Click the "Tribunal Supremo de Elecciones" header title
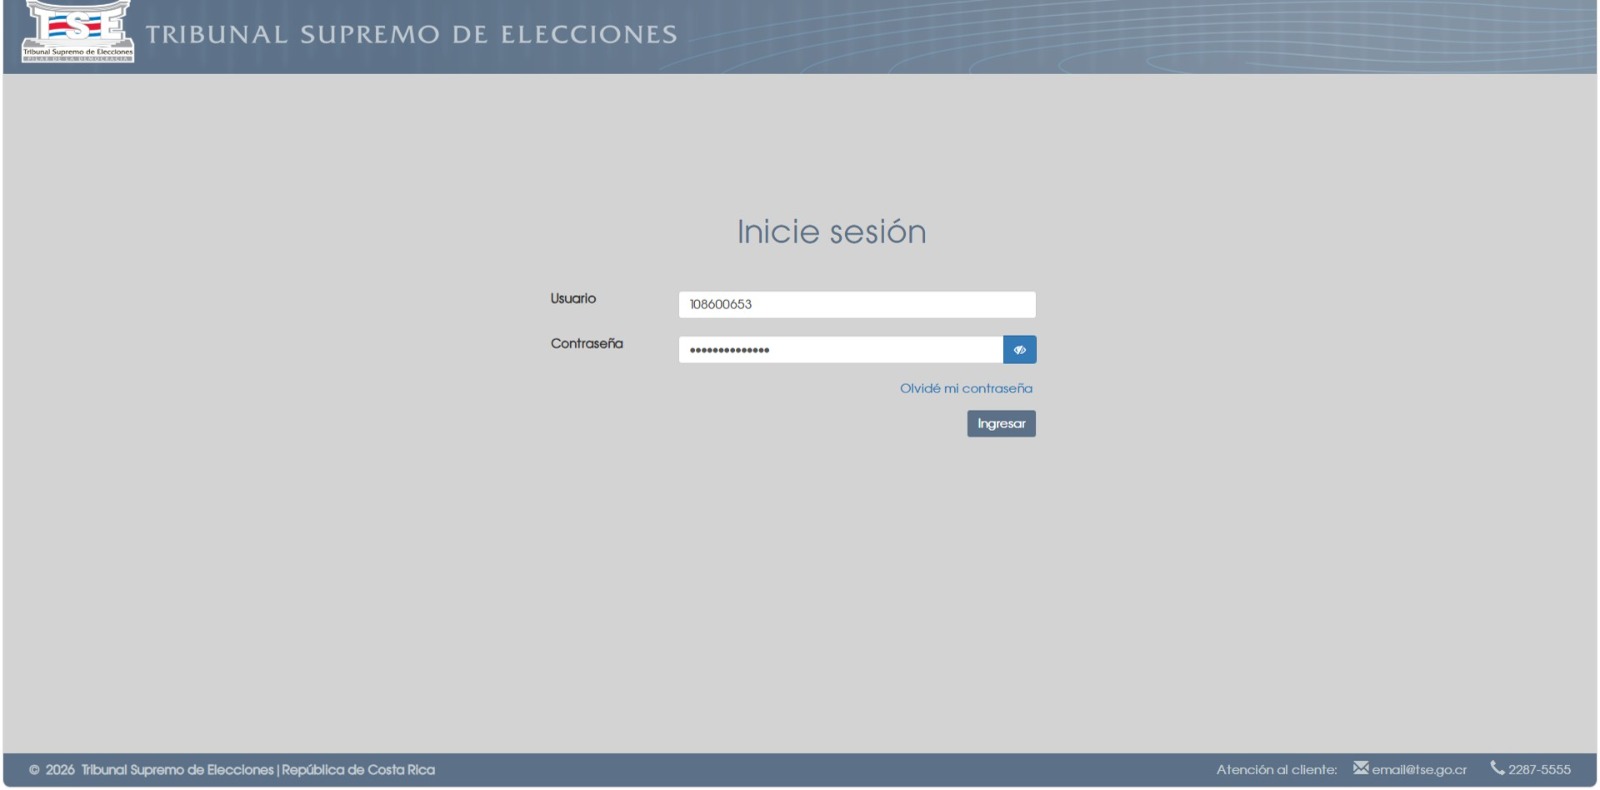Image resolution: width=1600 pixels, height=790 pixels. [x=412, y=35]
